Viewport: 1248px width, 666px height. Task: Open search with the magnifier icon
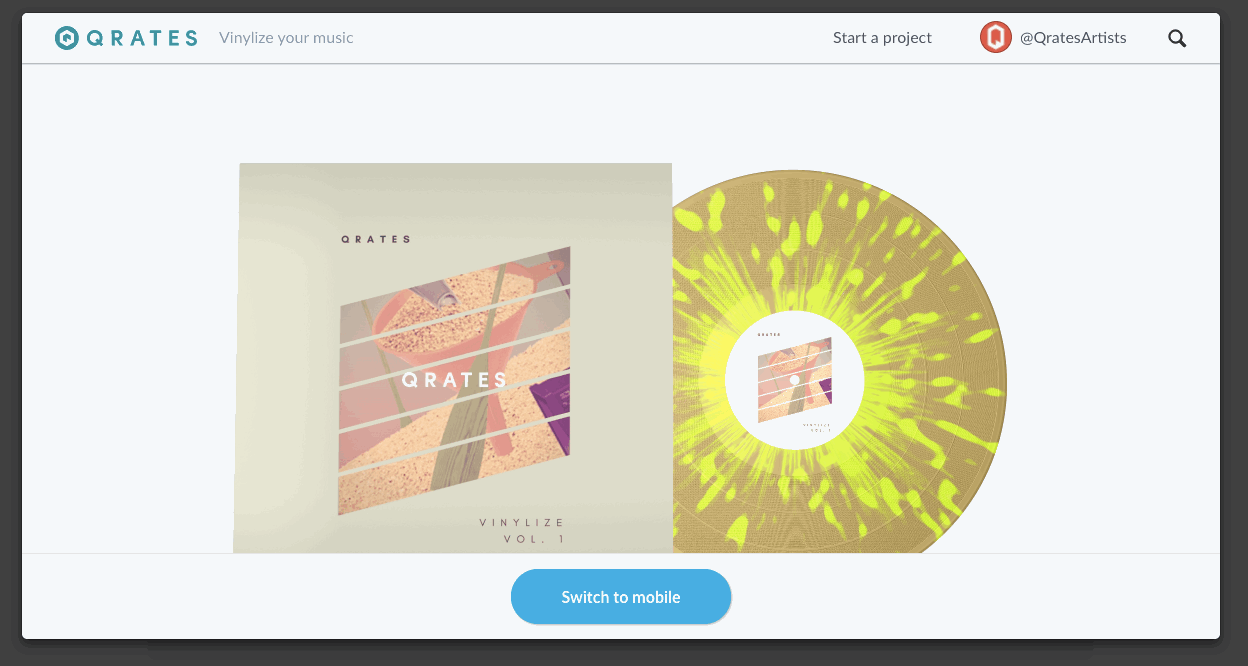(1177, 38)
